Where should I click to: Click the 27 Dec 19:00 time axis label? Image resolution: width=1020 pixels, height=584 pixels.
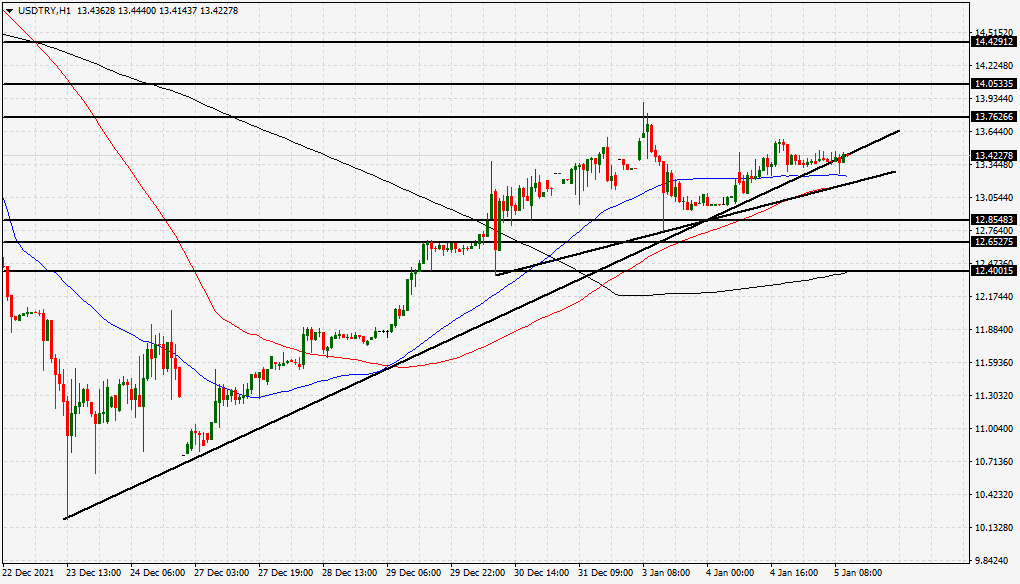pos(286,573)
